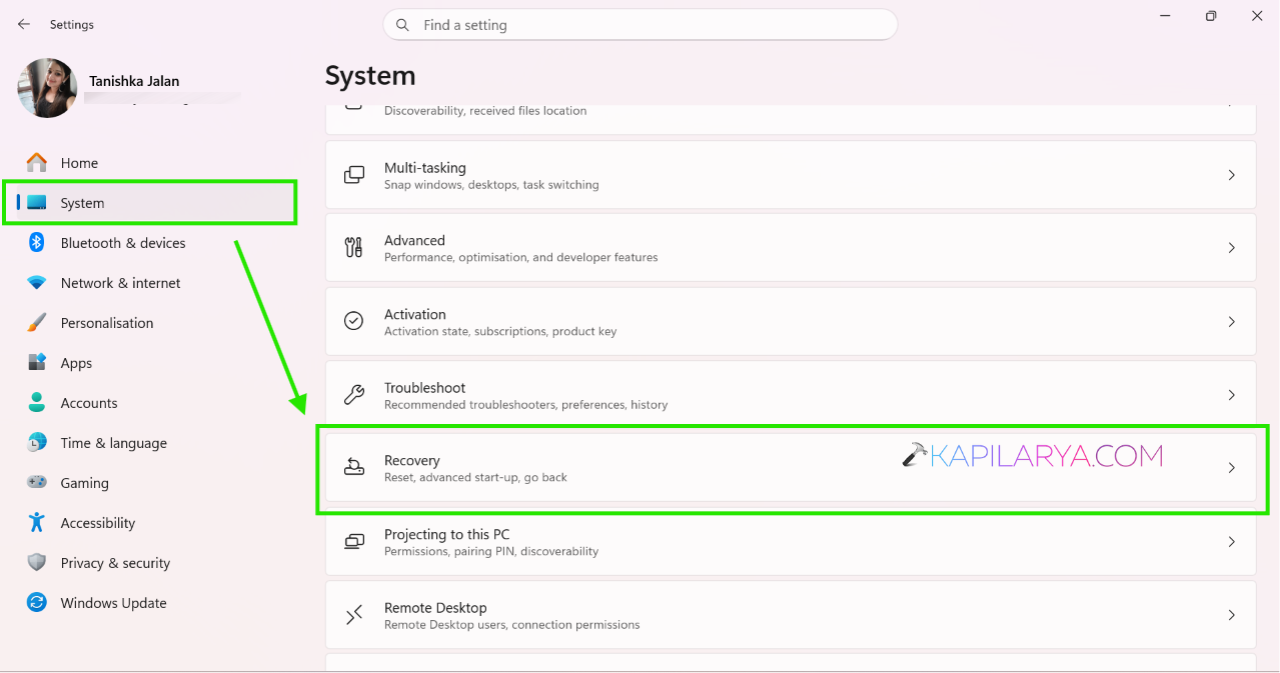The width and height of the screenshot is (1280, 673).
Task: Click the Home house icon
Action: pos(37,162)
